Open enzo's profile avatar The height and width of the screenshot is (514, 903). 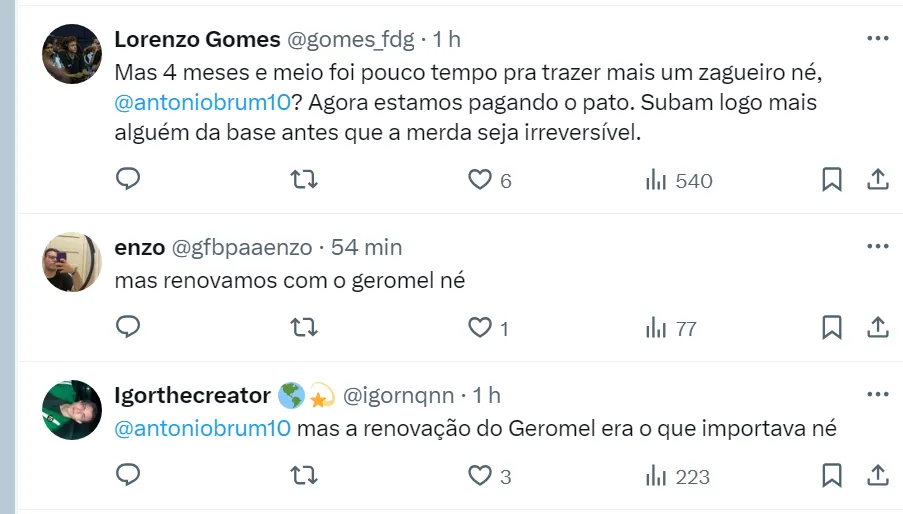(x=72, y=261)
